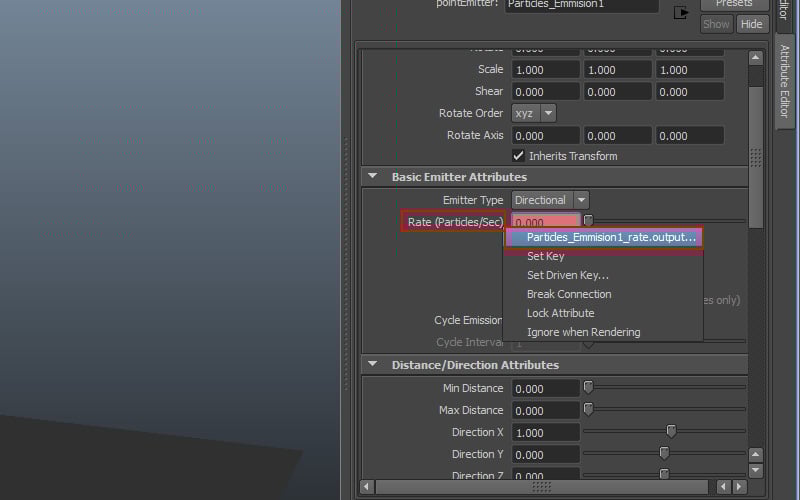Click the horizontal scrollbar thumb
Screen dimensions: 800x500
[x=542, y=487]
